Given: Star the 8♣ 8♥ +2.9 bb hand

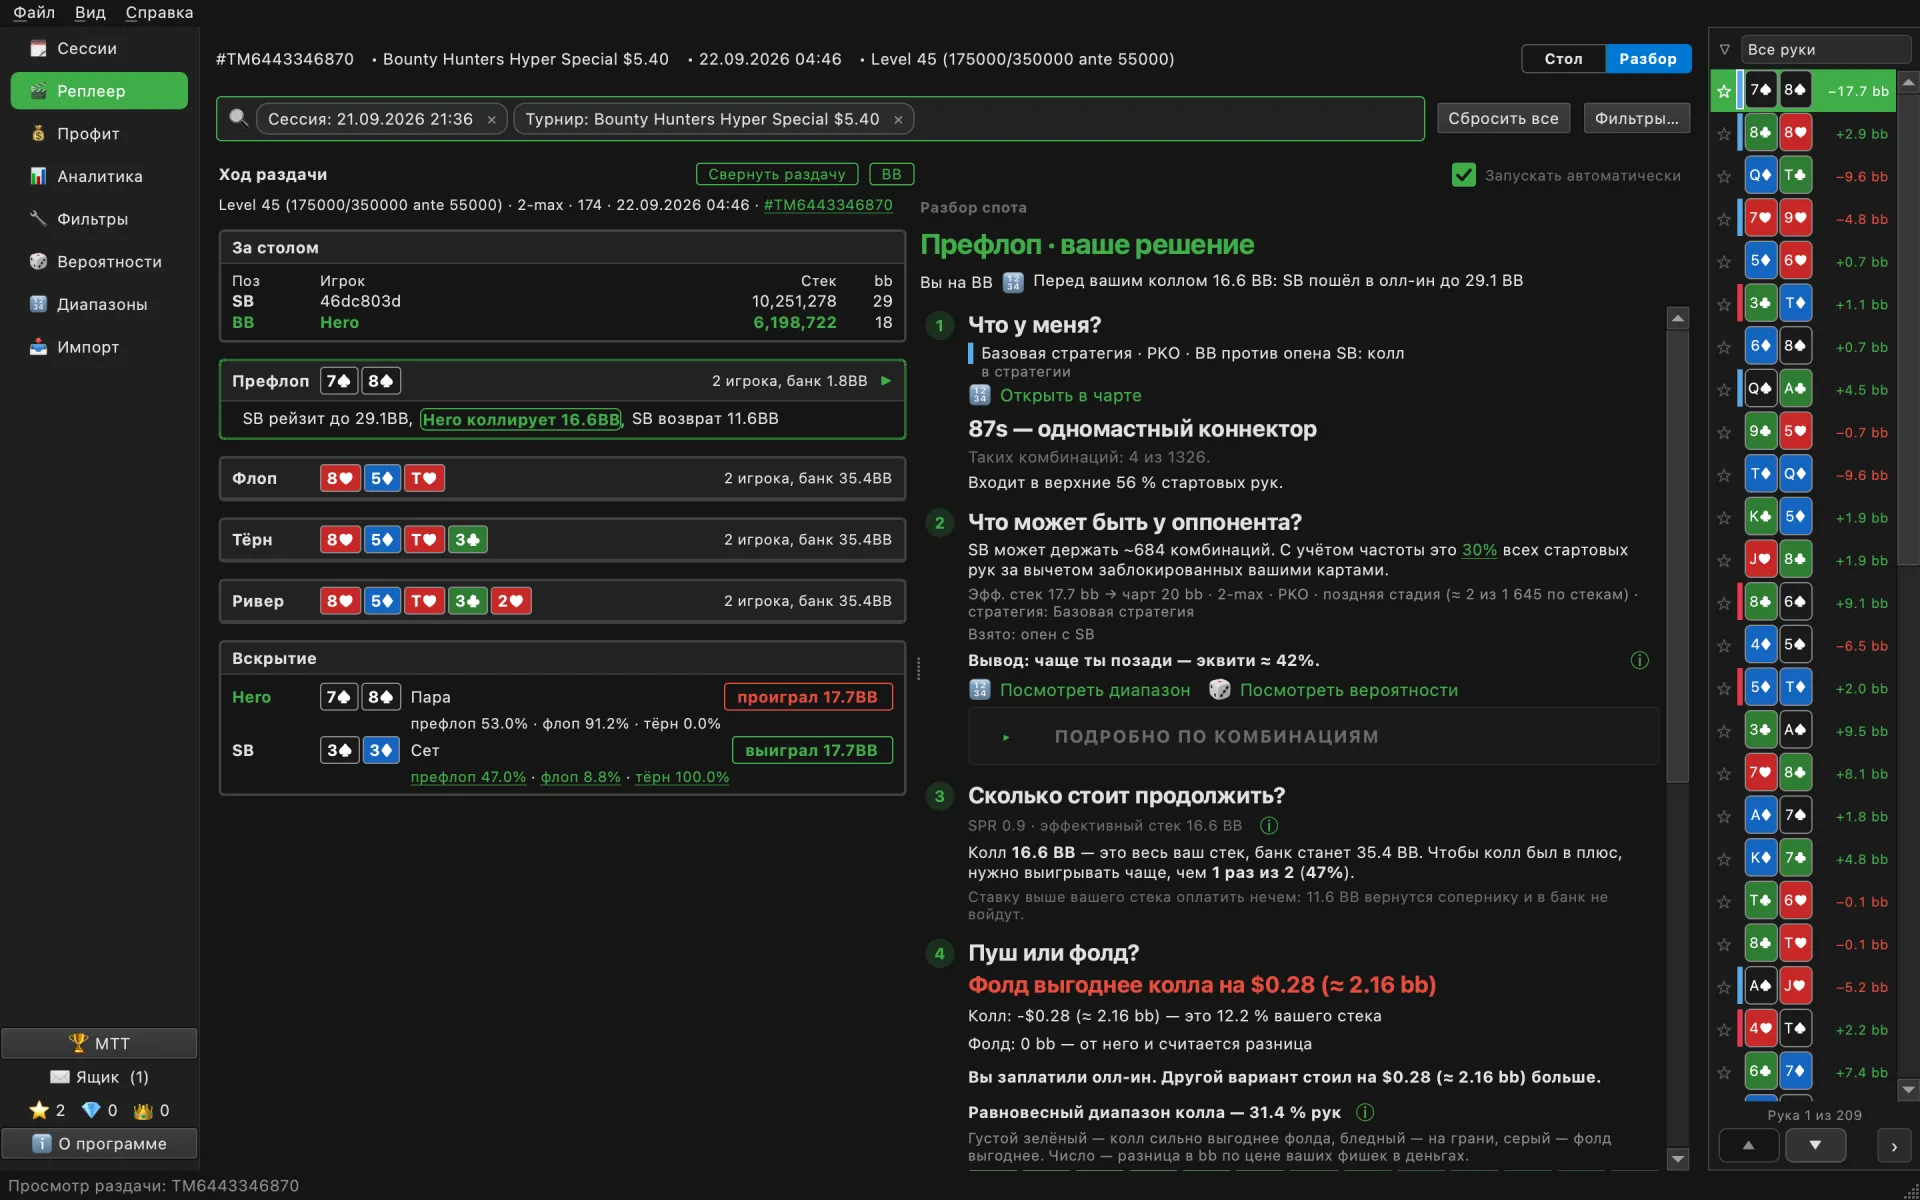Looking at the screenshot, I should (1724, 133).
